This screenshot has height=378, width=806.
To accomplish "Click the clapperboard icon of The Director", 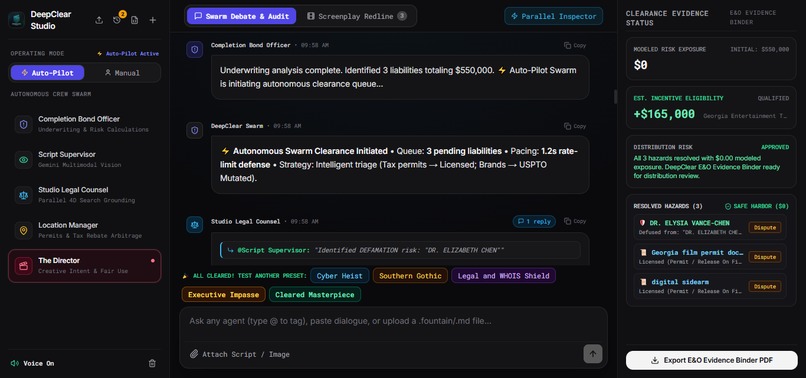I will pos(24,266).
